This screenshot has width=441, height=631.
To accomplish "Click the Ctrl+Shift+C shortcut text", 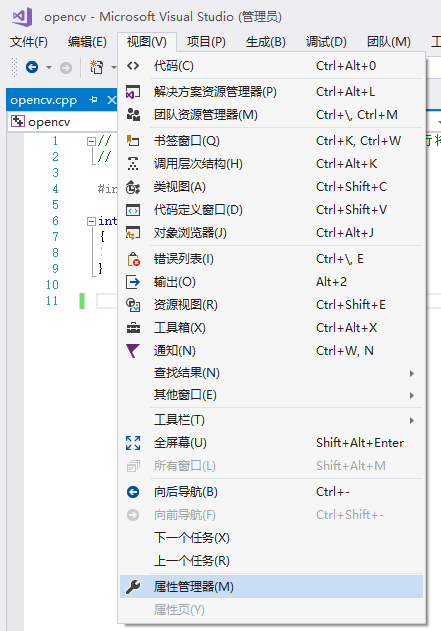I will [351, 187].
